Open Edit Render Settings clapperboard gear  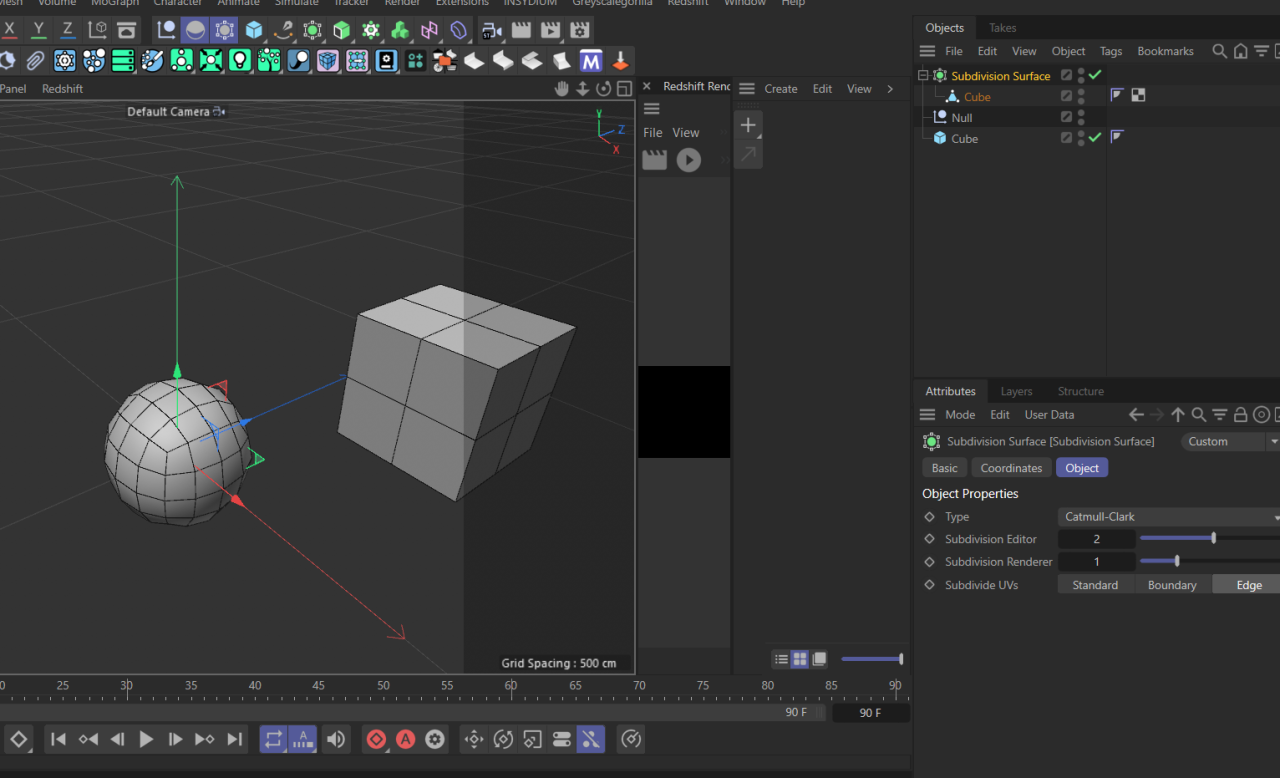pyautogui.click(x=579, y=30)
